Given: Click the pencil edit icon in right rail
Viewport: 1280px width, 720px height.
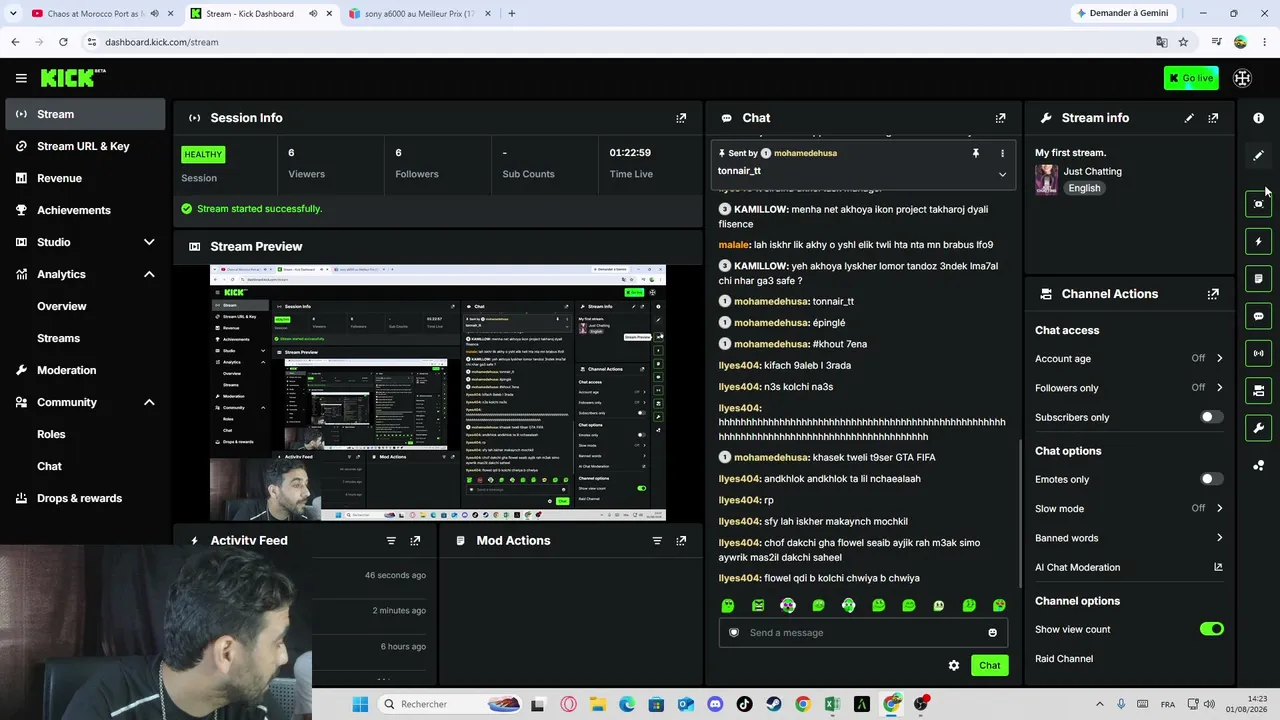Looking at the screenshot, I should coord(1258,155).
